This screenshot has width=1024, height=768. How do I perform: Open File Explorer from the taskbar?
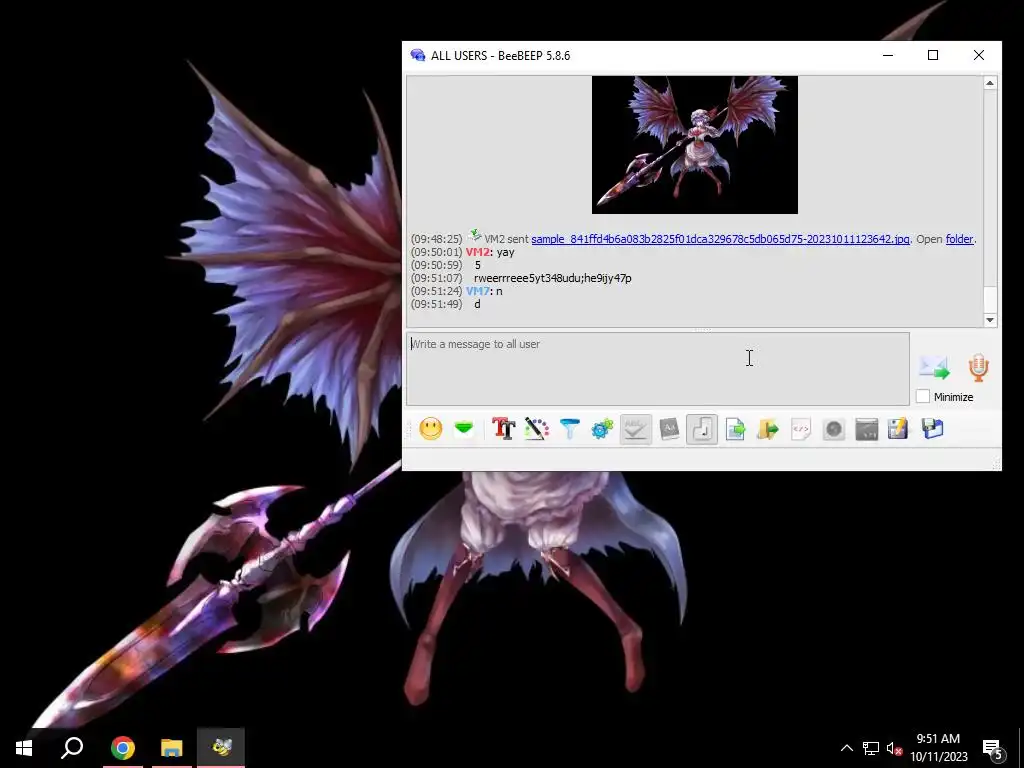(172, 748)
